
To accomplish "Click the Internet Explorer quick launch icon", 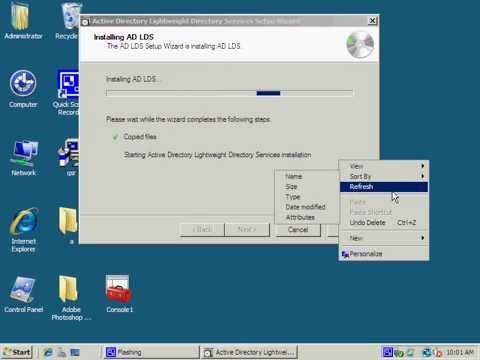I will (x=48, y=352).
